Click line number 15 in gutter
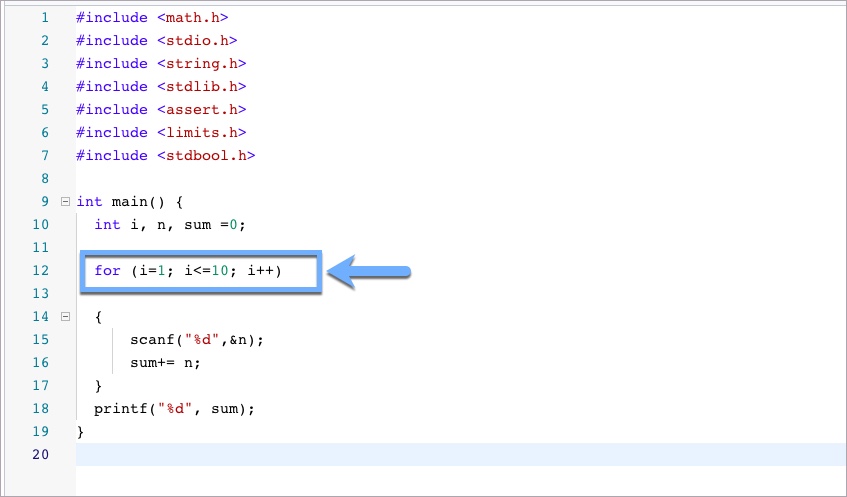Screen dimensions: 847x497 click(x=41, y=339)
